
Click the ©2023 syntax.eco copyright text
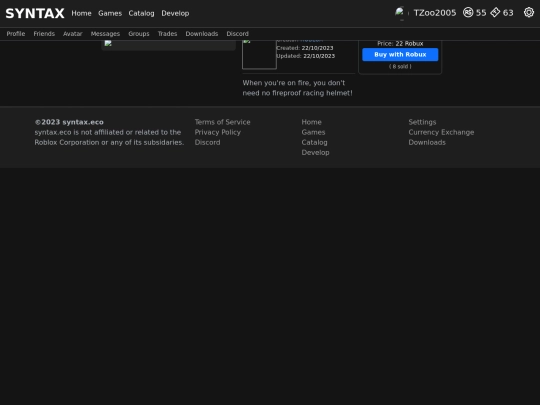[69, 122]
